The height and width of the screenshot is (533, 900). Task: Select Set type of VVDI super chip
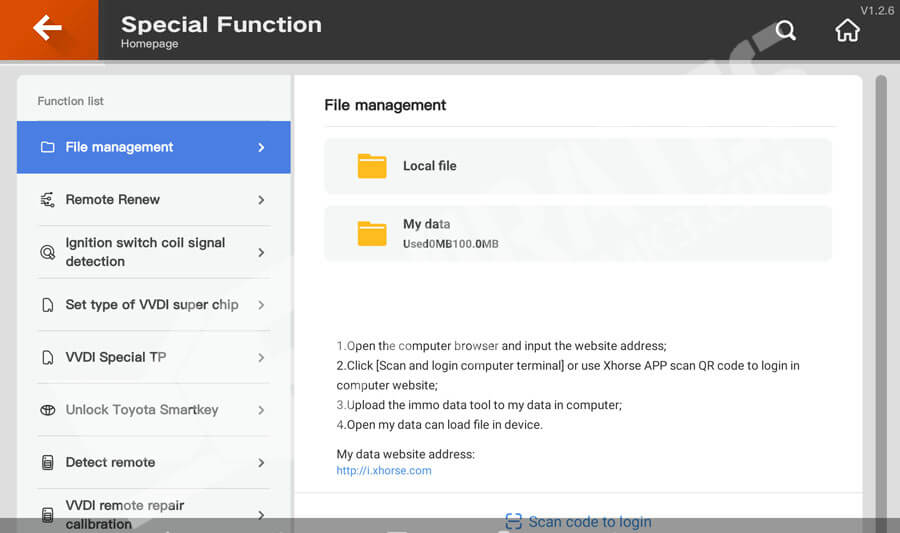[151, 305]
